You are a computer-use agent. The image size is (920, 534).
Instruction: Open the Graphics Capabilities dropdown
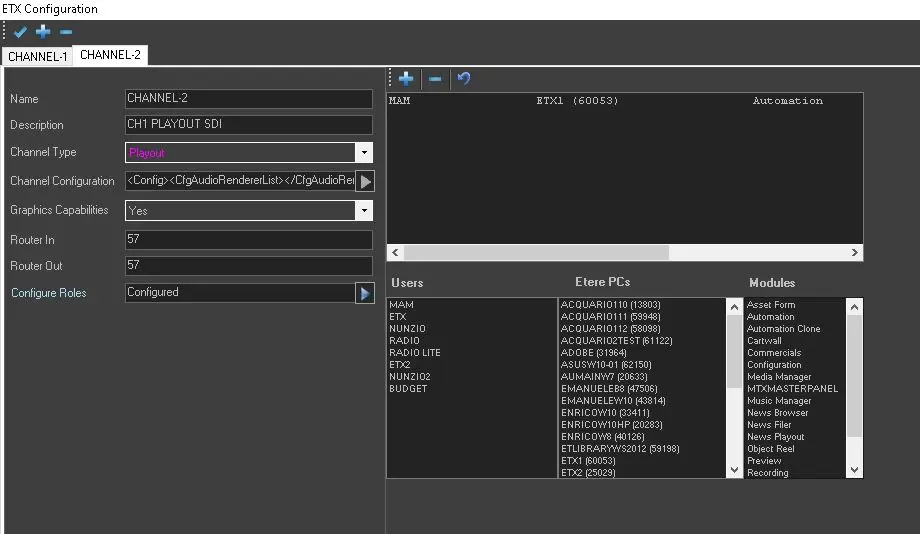pyautogui.click(x=364, y=211)
